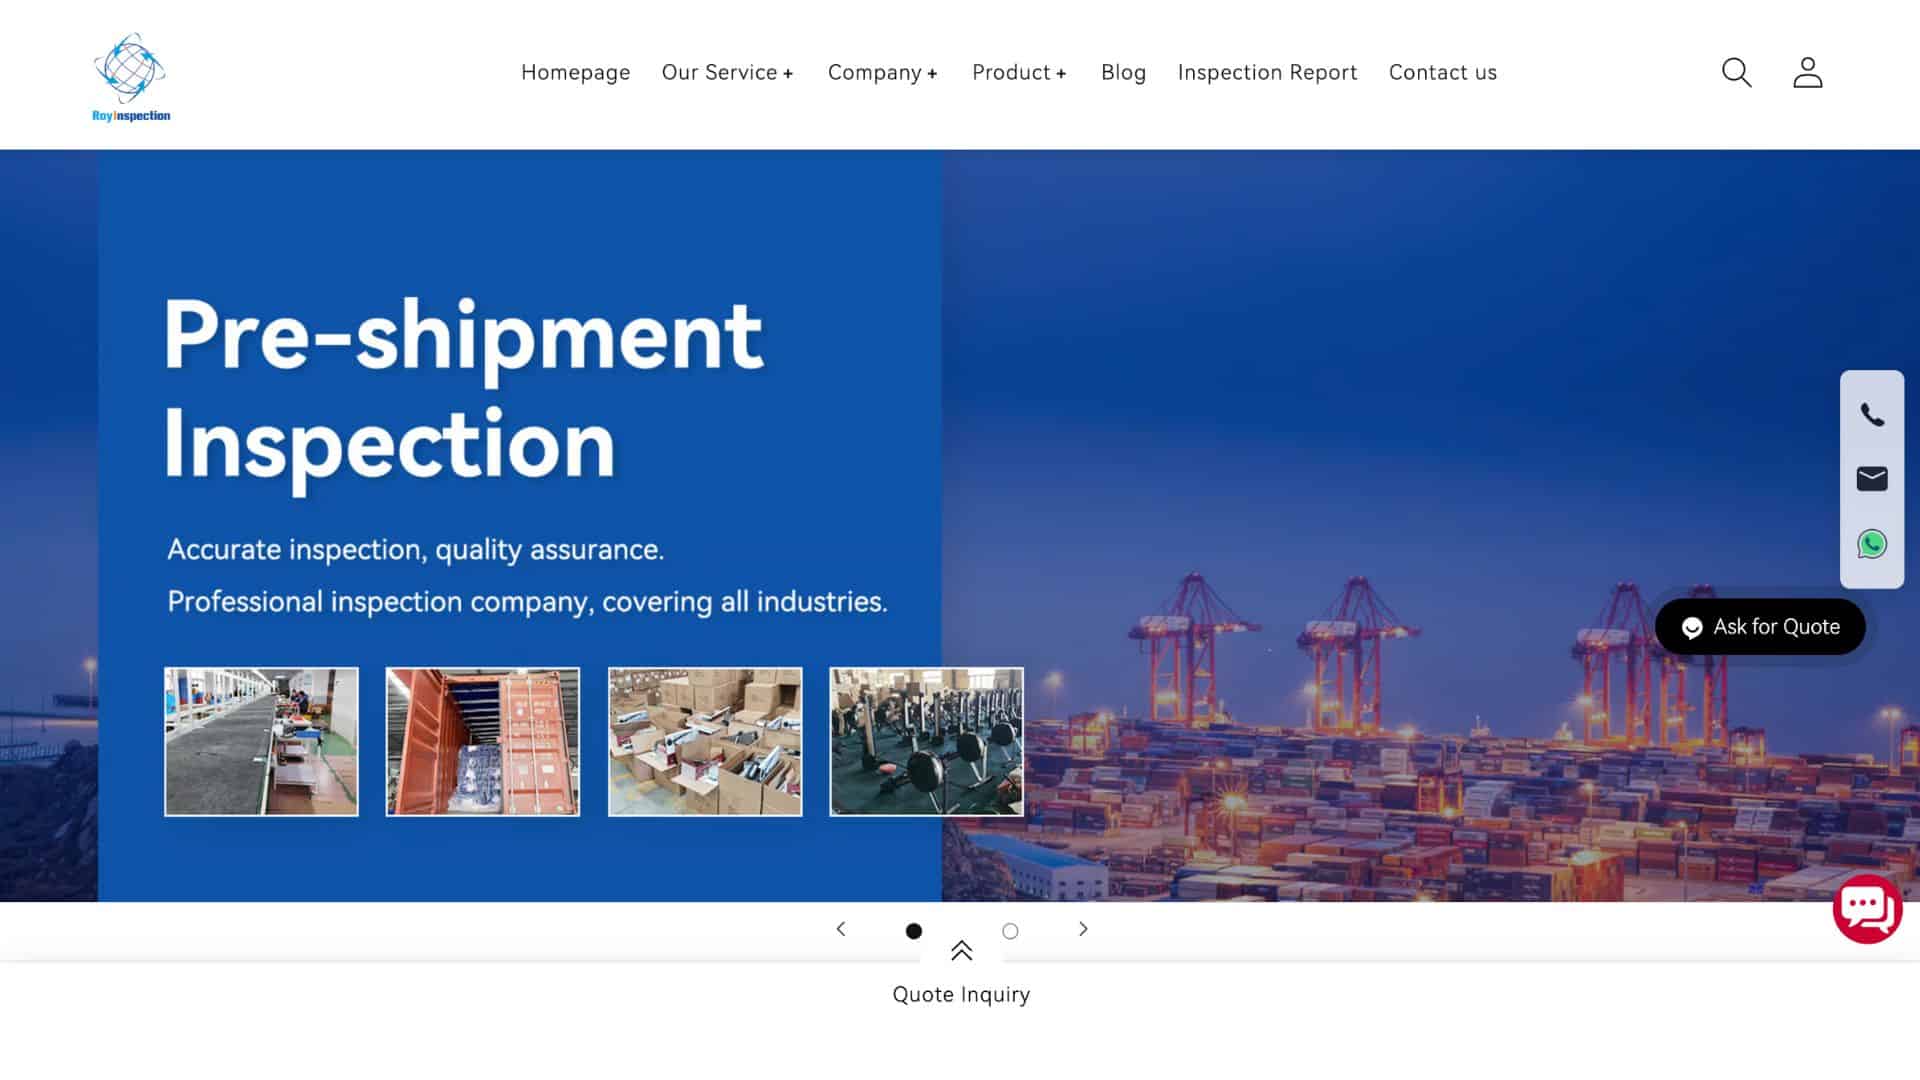Open the Contact us page
This screenshot has width=1920, height=1080.
(1442, 72)
